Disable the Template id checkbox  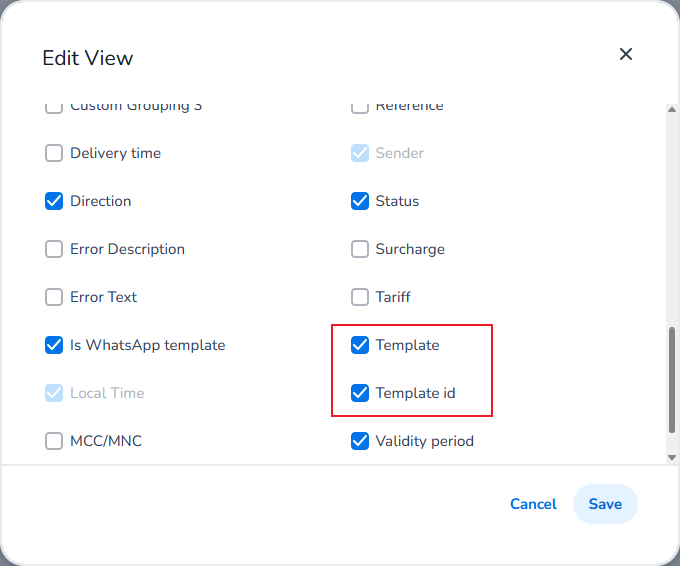tap(360, 393)
